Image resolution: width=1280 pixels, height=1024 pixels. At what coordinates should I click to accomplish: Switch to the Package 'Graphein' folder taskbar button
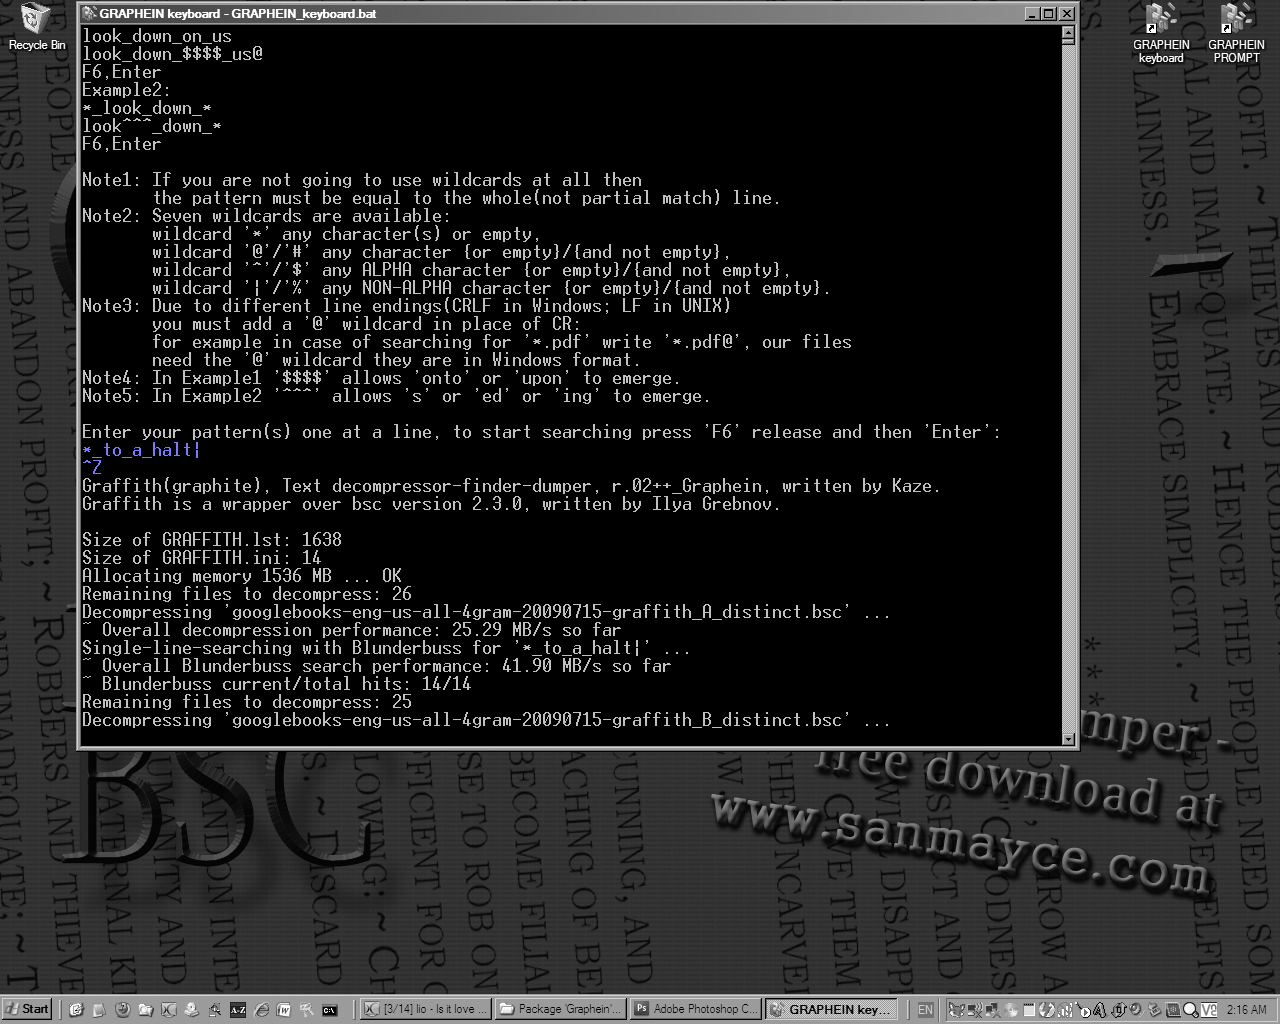tap(560, 1010)
